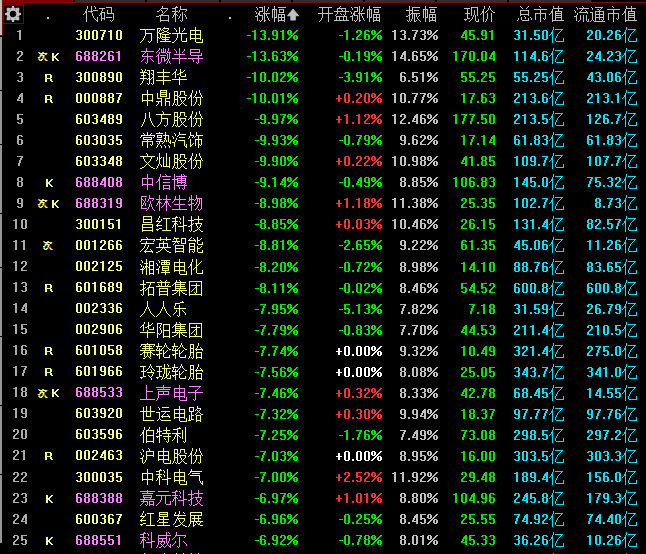Screen dimensions: 646x554
Task: Click the R marker on 赛轮轮胎 row
Action: 48,351
